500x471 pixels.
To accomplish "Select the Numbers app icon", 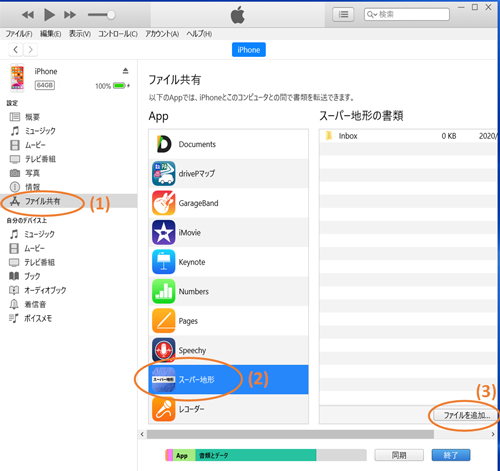I will pyautogui.click(x=163, y=291).
